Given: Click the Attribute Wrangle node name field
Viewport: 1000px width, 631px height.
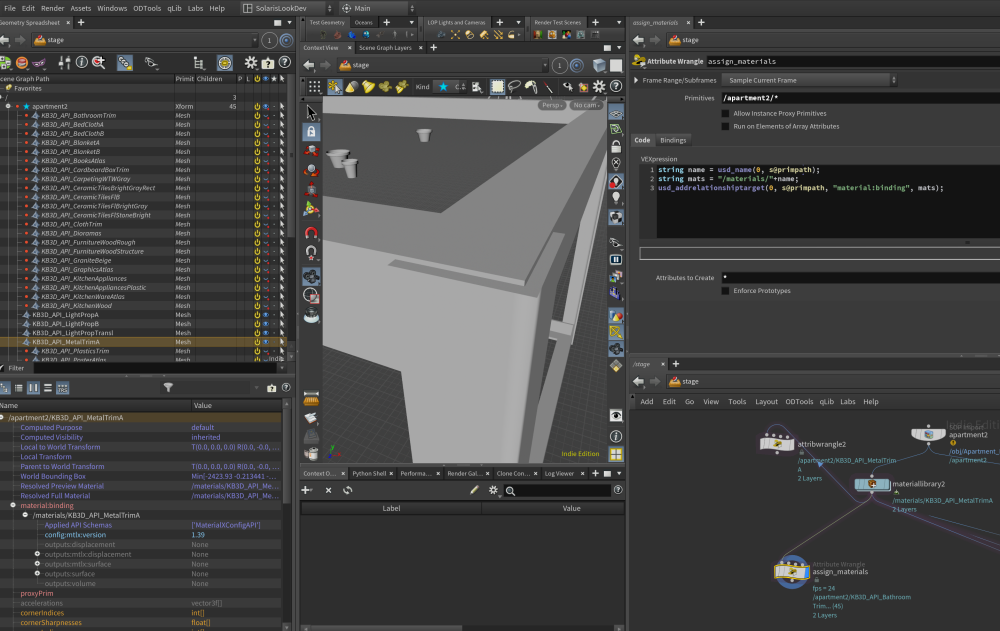Looking at the screenshot, I should tap(853, 62).
